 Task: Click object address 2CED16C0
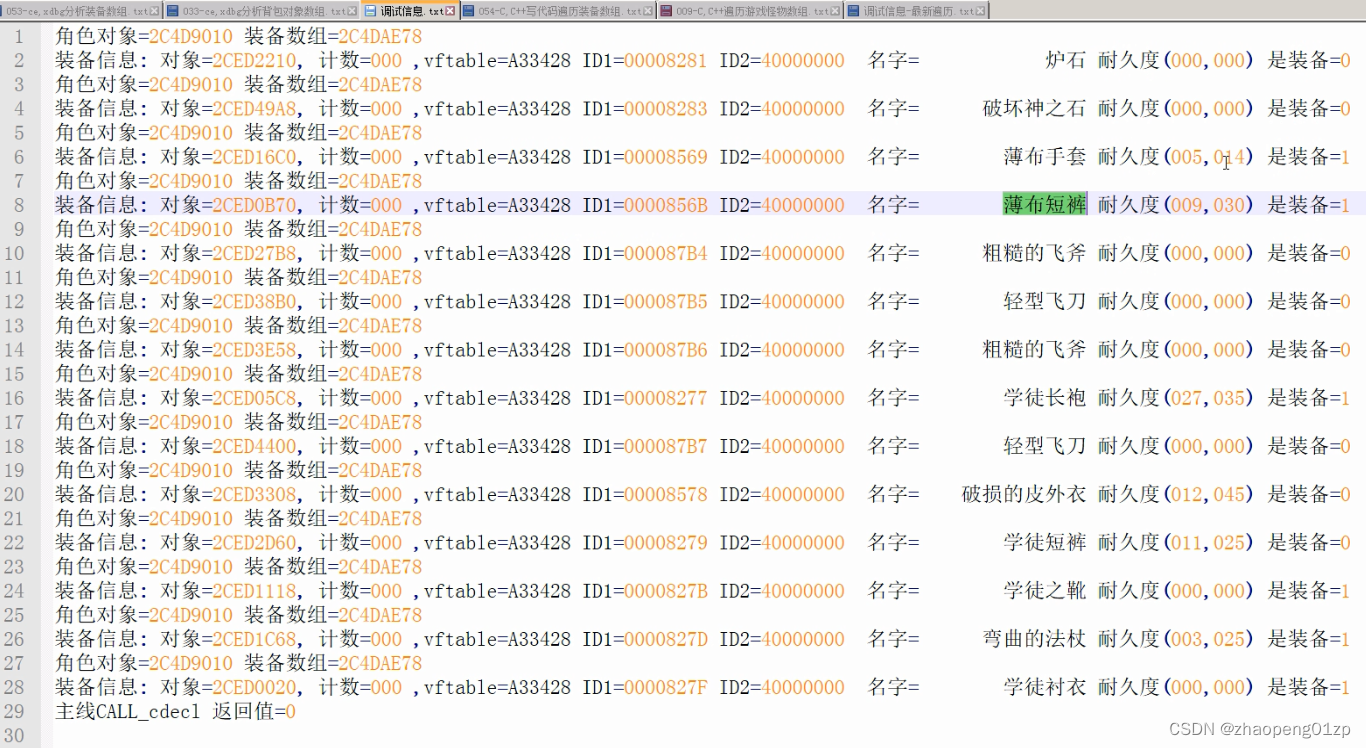tap(254, 156)
